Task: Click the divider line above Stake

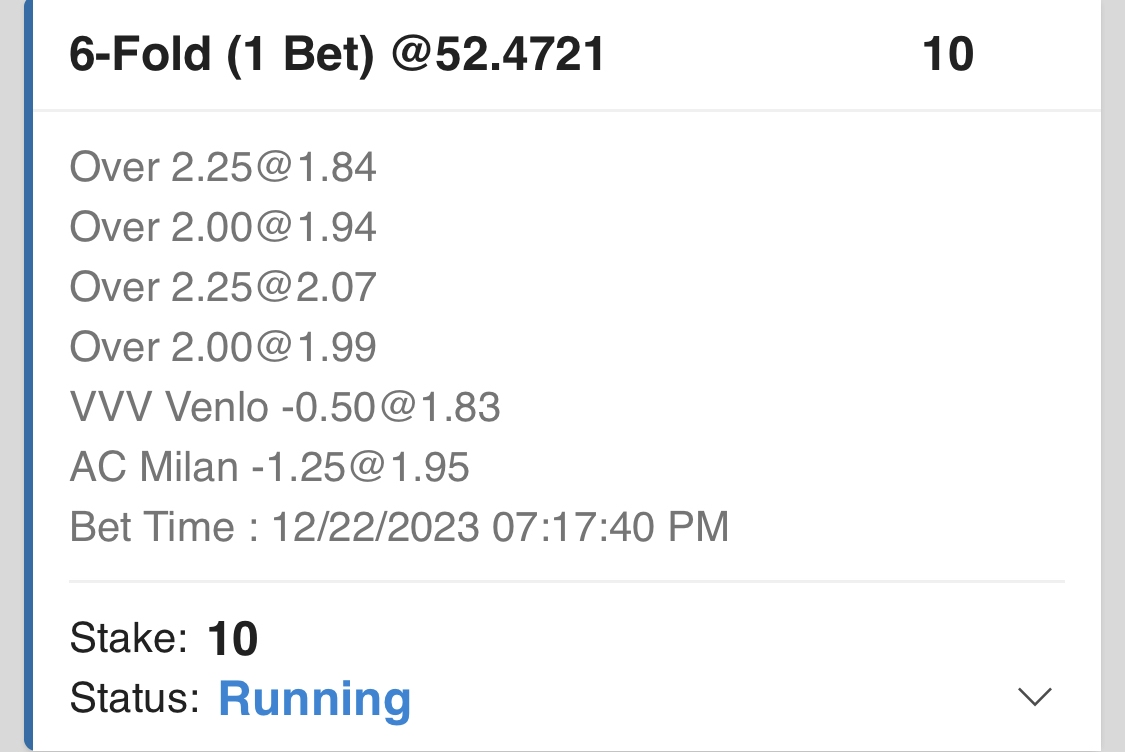Action: point(566,581)
